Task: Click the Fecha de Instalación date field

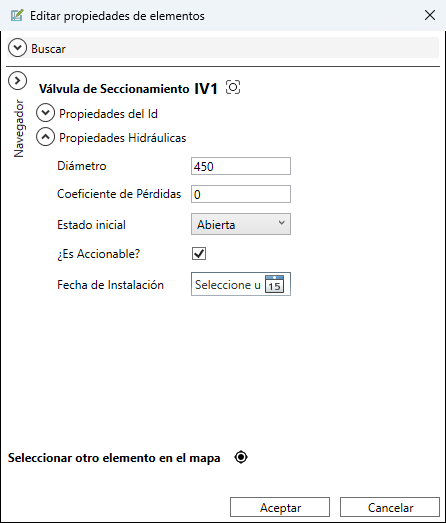Action: coord(228,284)
